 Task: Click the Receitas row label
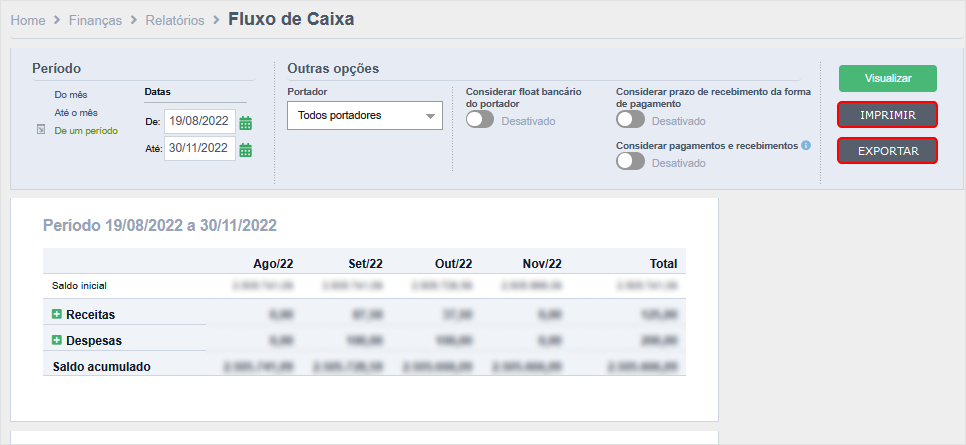coord(91,314)
